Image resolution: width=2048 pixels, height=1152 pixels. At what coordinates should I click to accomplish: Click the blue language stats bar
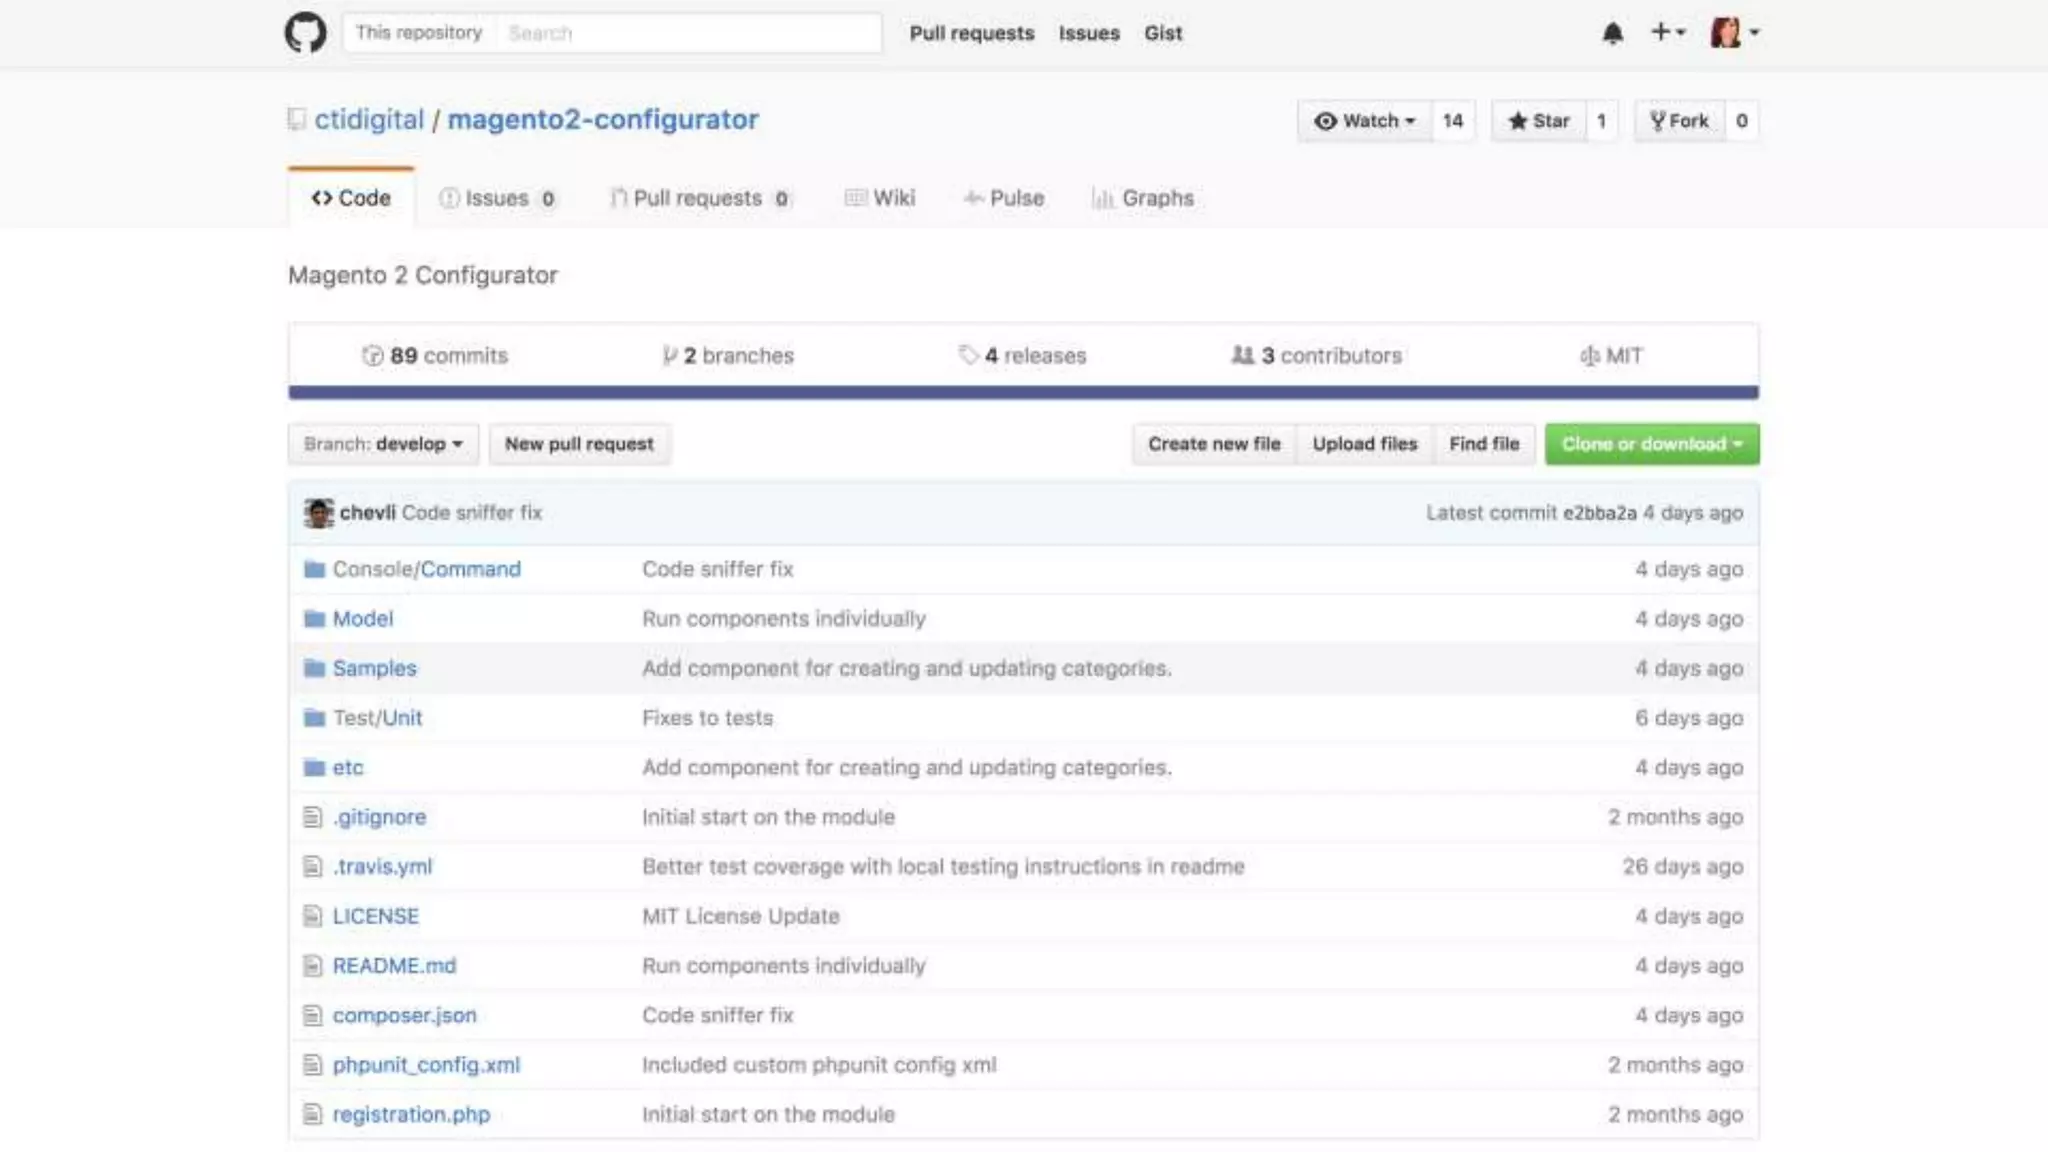point(1023,393)
